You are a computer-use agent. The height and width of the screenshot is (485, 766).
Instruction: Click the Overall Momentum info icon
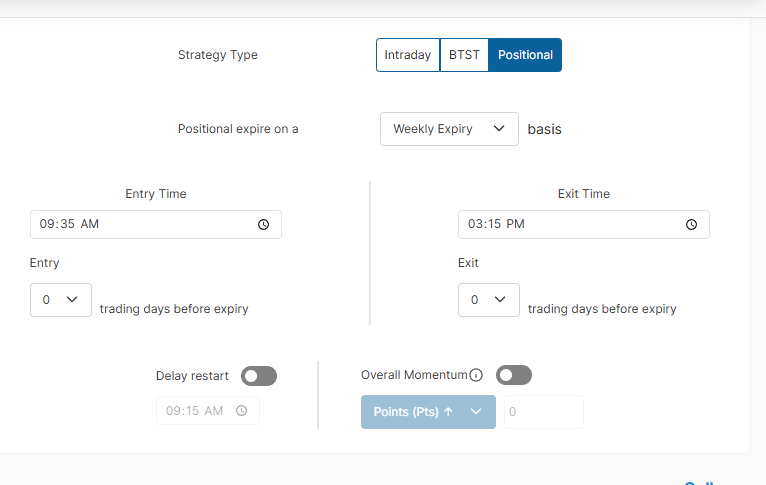[476, 376]
